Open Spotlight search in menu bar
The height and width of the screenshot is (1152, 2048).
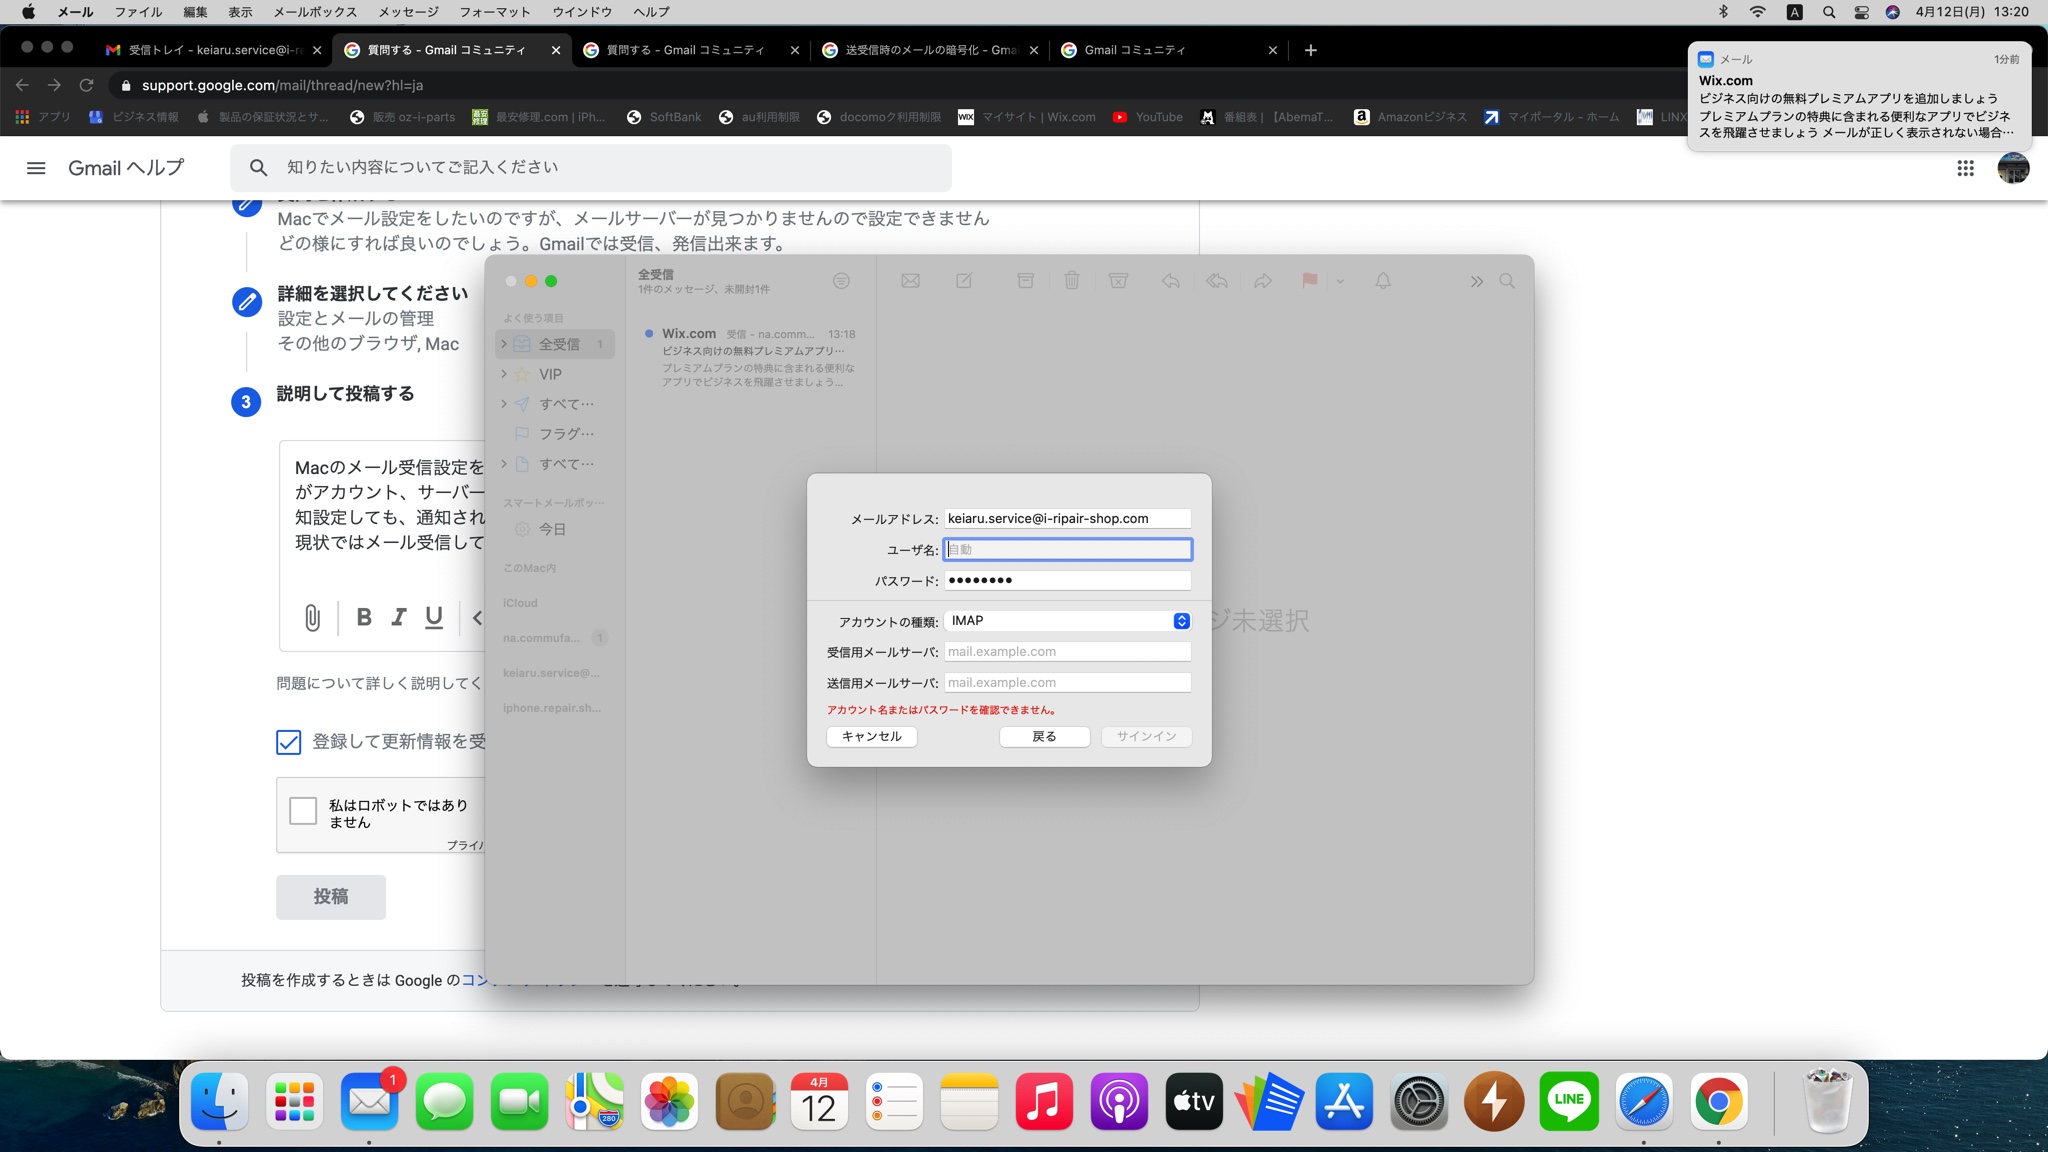click(1829, 12)
